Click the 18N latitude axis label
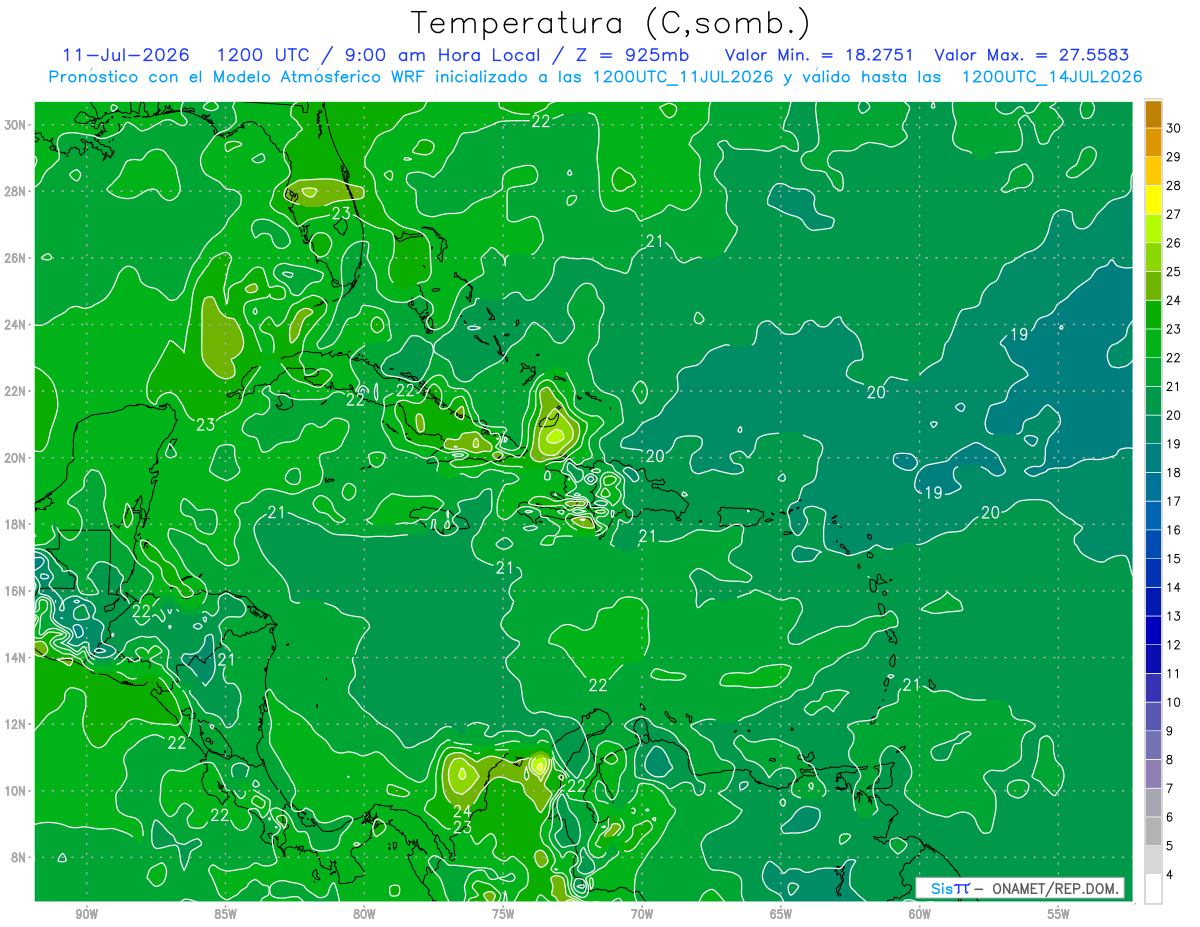This screenshot has width=1200, height=927. pyautogui.click(x=16, y=524)
